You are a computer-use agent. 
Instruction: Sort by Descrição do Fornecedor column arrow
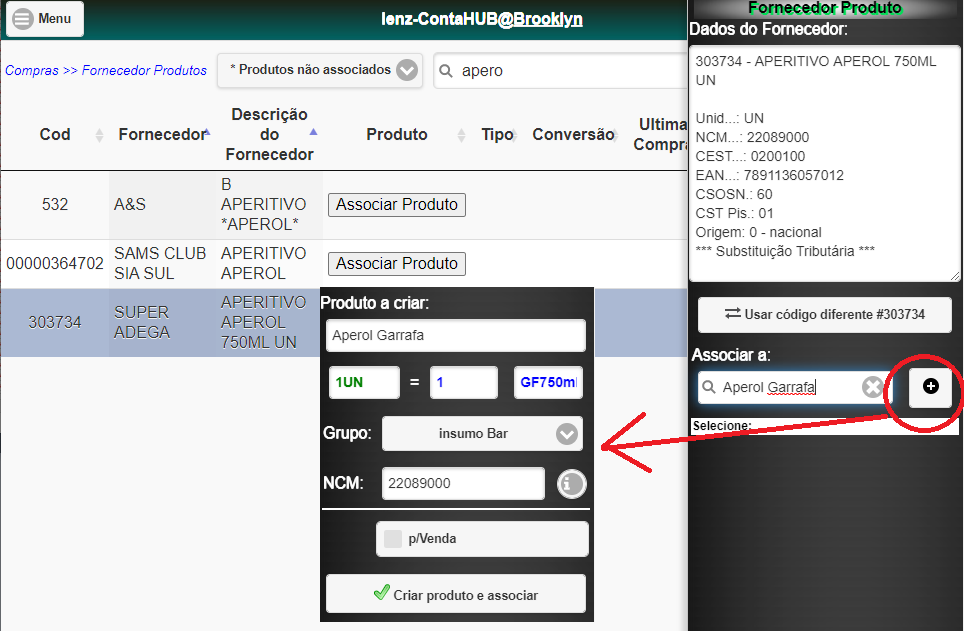pos(314,132)
